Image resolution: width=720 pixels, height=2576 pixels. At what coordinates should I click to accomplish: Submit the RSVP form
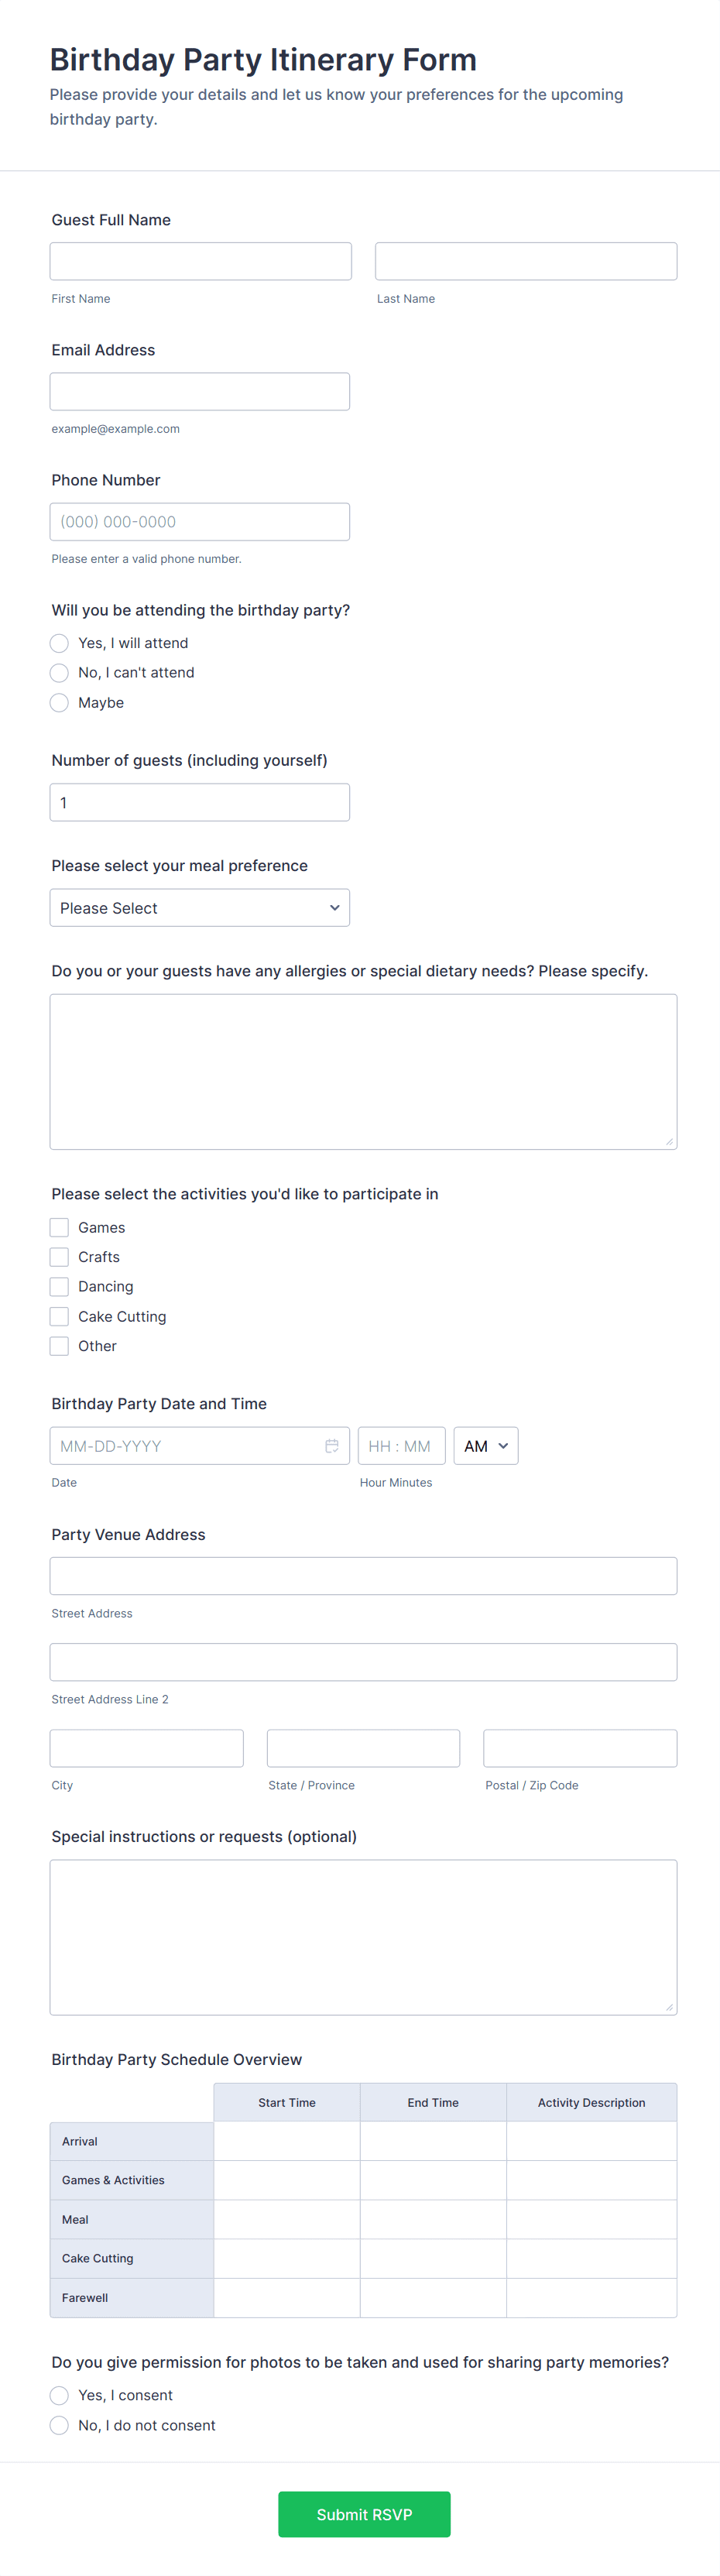364,2514
